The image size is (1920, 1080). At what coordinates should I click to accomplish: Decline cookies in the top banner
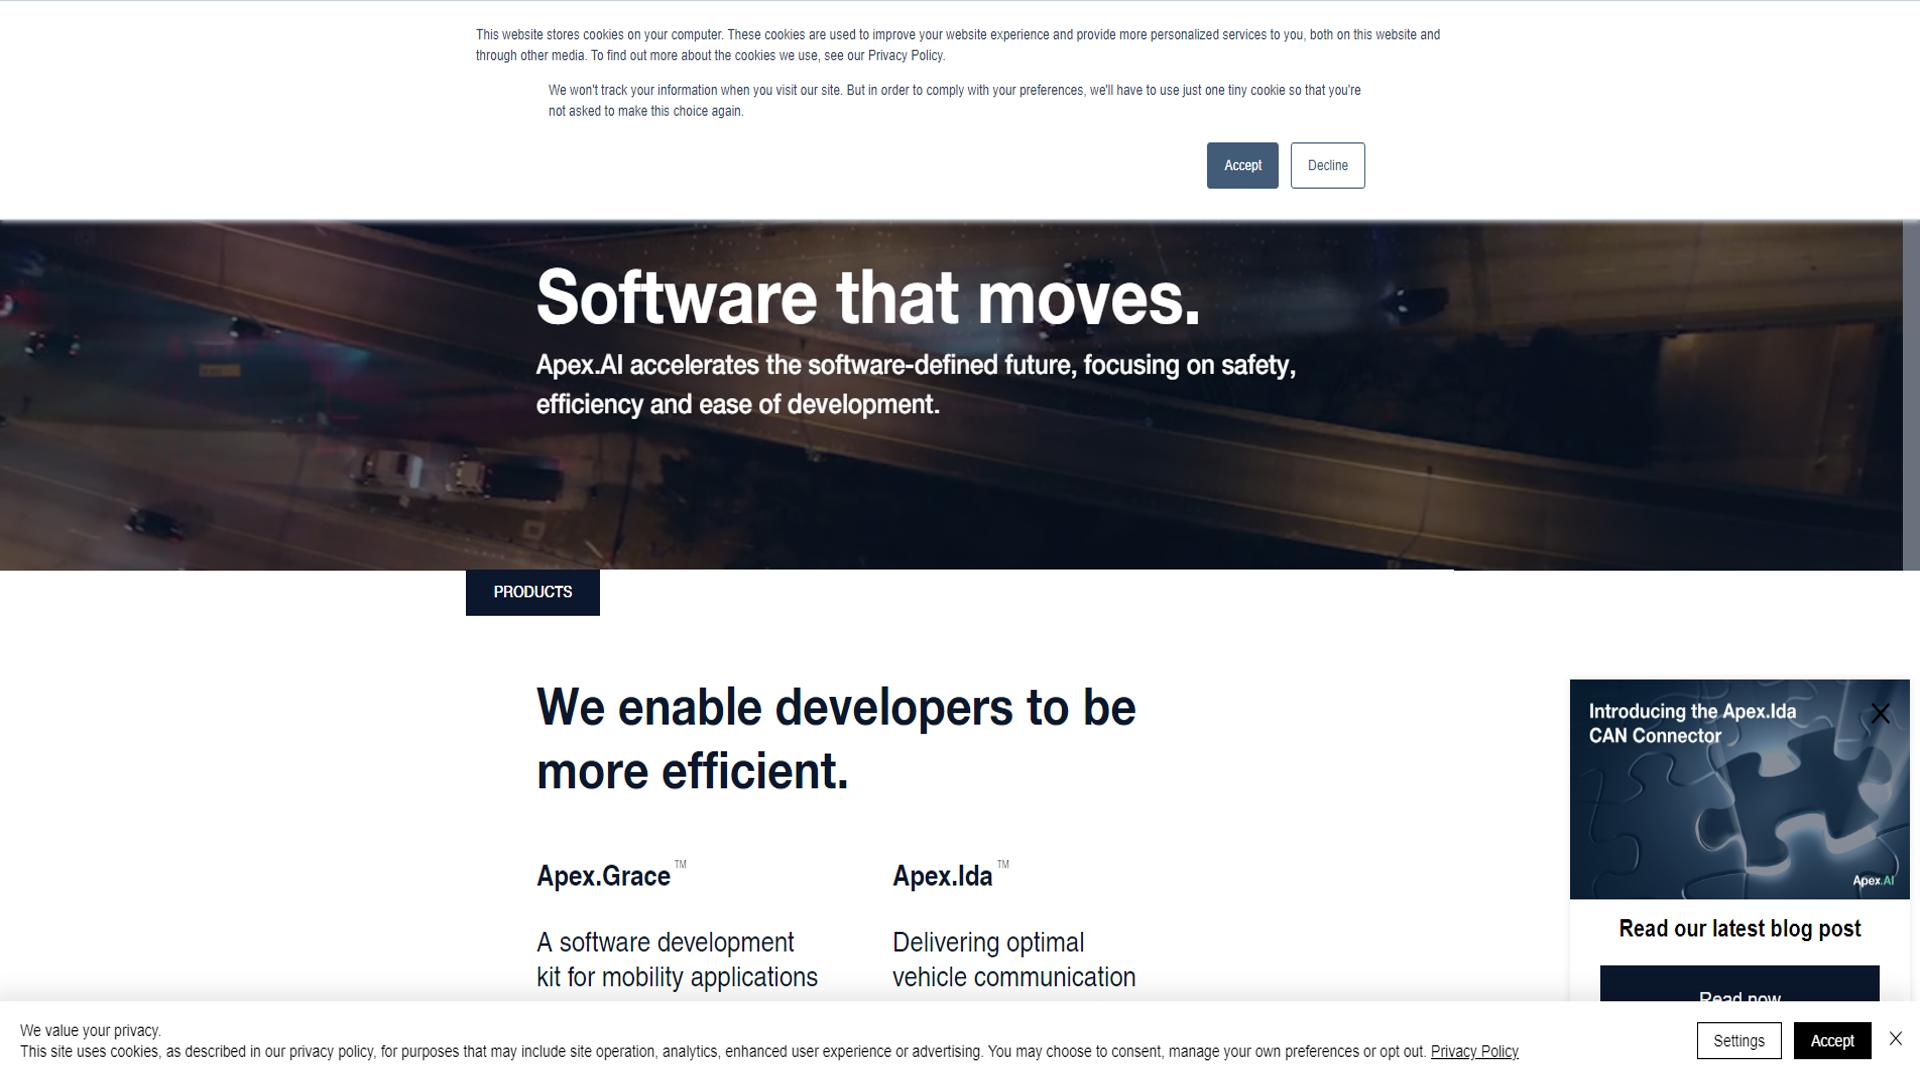click(x=1327, y=165)
